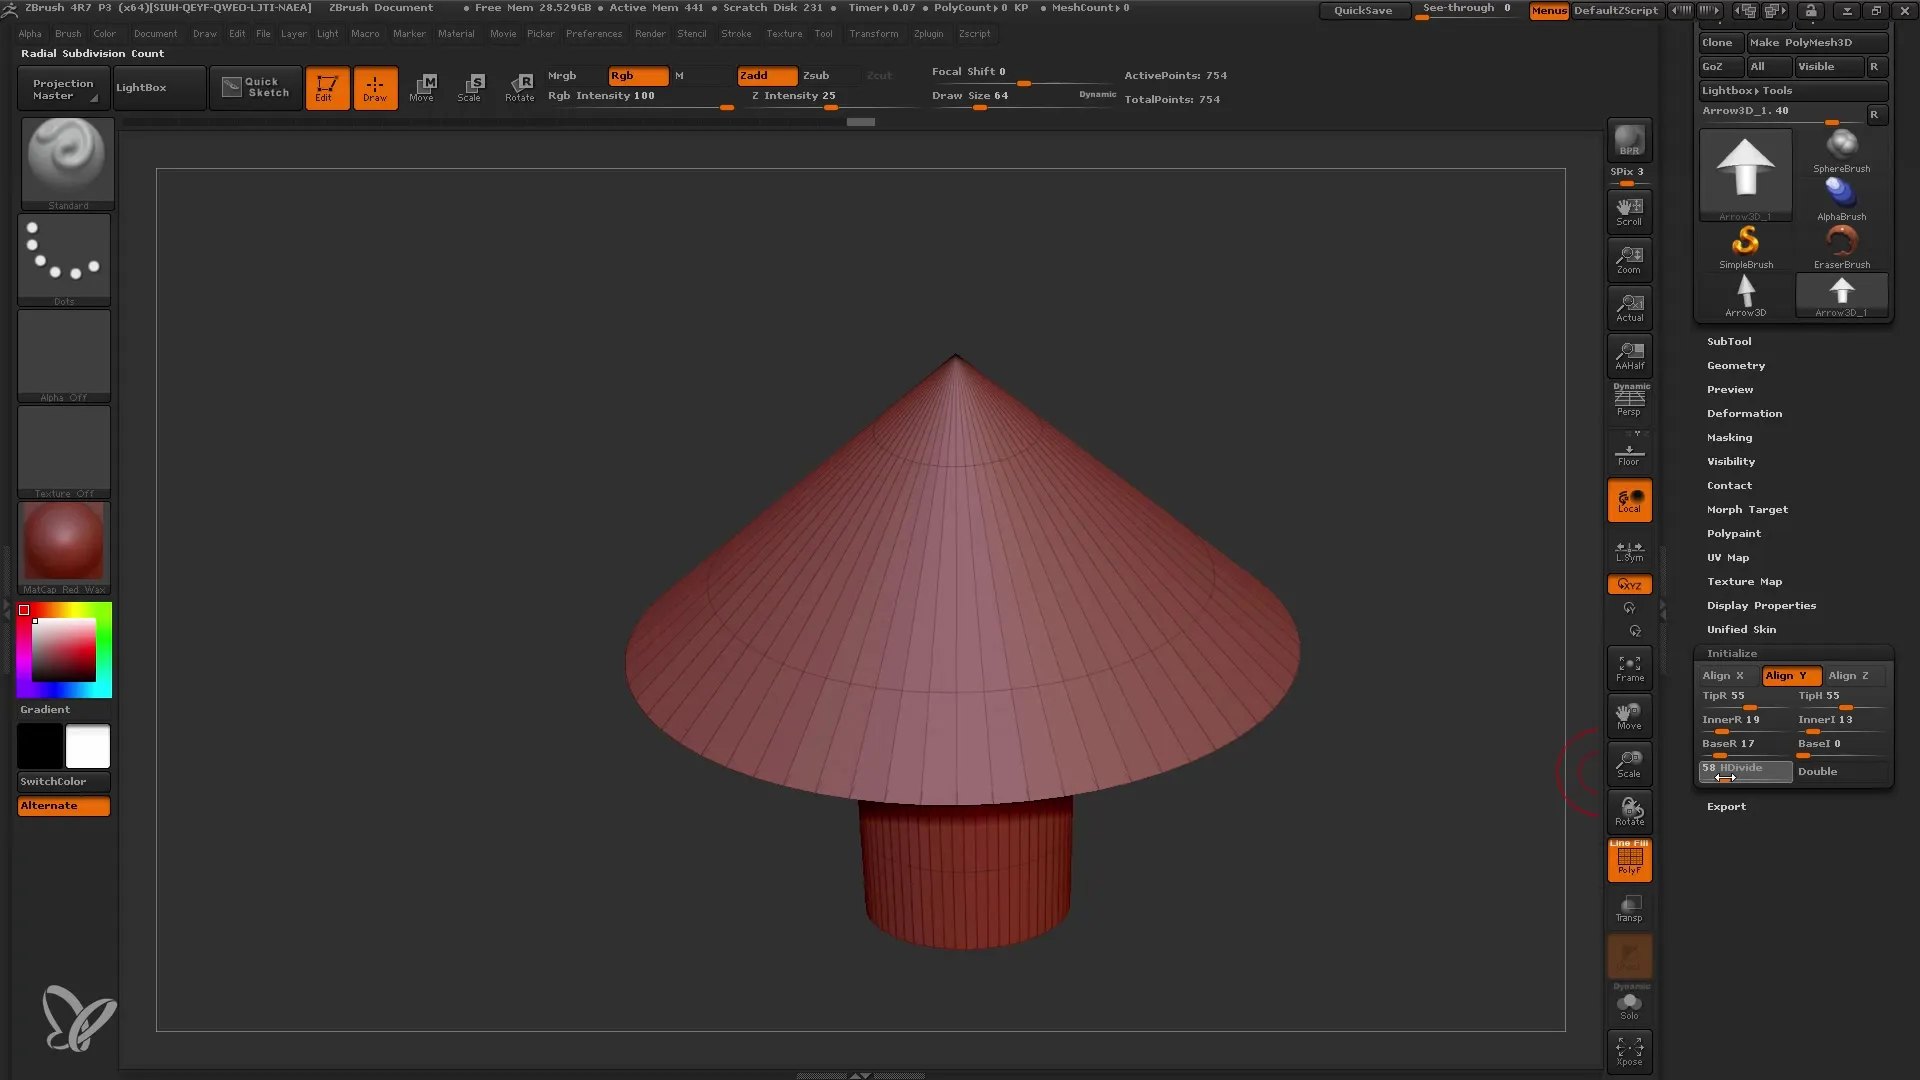Toggle Rgb channel mode on
The height and width of the screenshot is (1080, 1920).
point(638,75)
